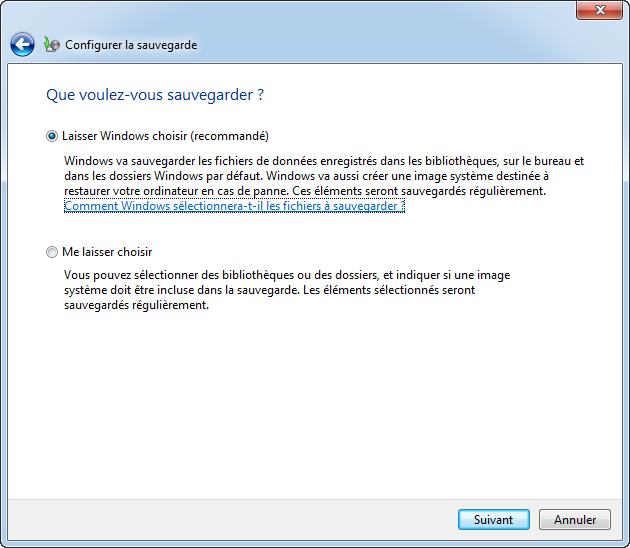This screenshot has width=630, height=548.
Task: Close the Configurer la sauvegarde window
Action: pos(599,10)
